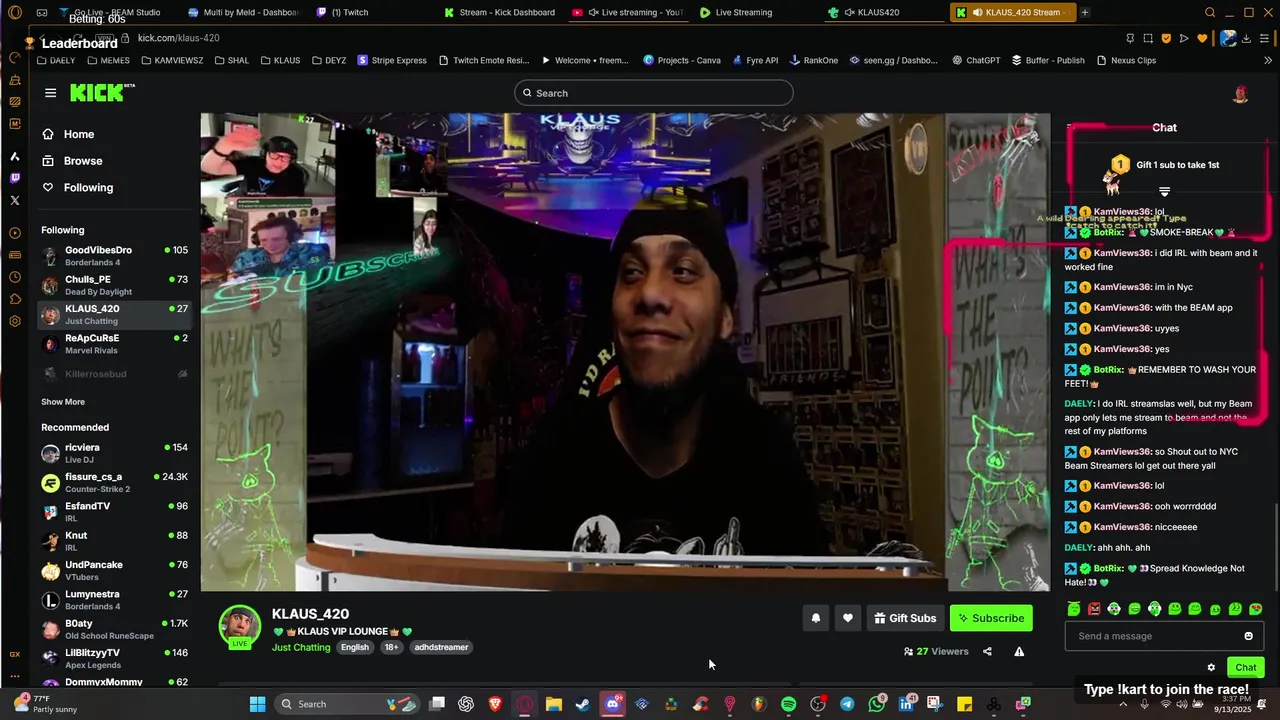
Task: Open Windows Start menu
Action: coord(257,704)
